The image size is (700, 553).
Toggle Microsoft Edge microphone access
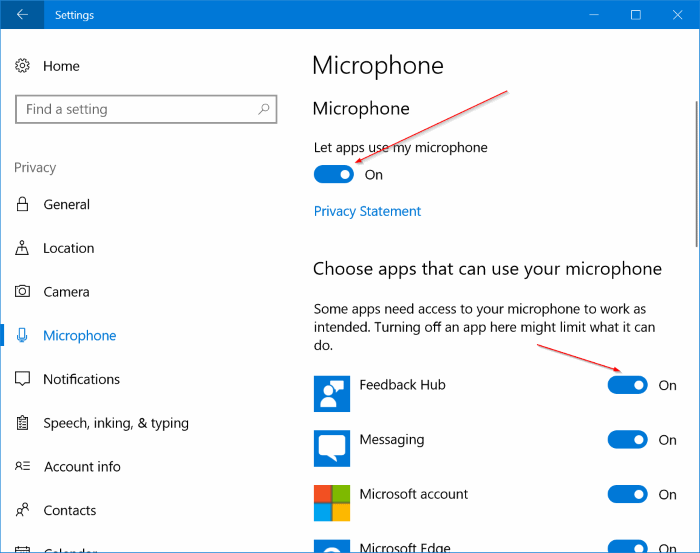(x=627, y=547)
